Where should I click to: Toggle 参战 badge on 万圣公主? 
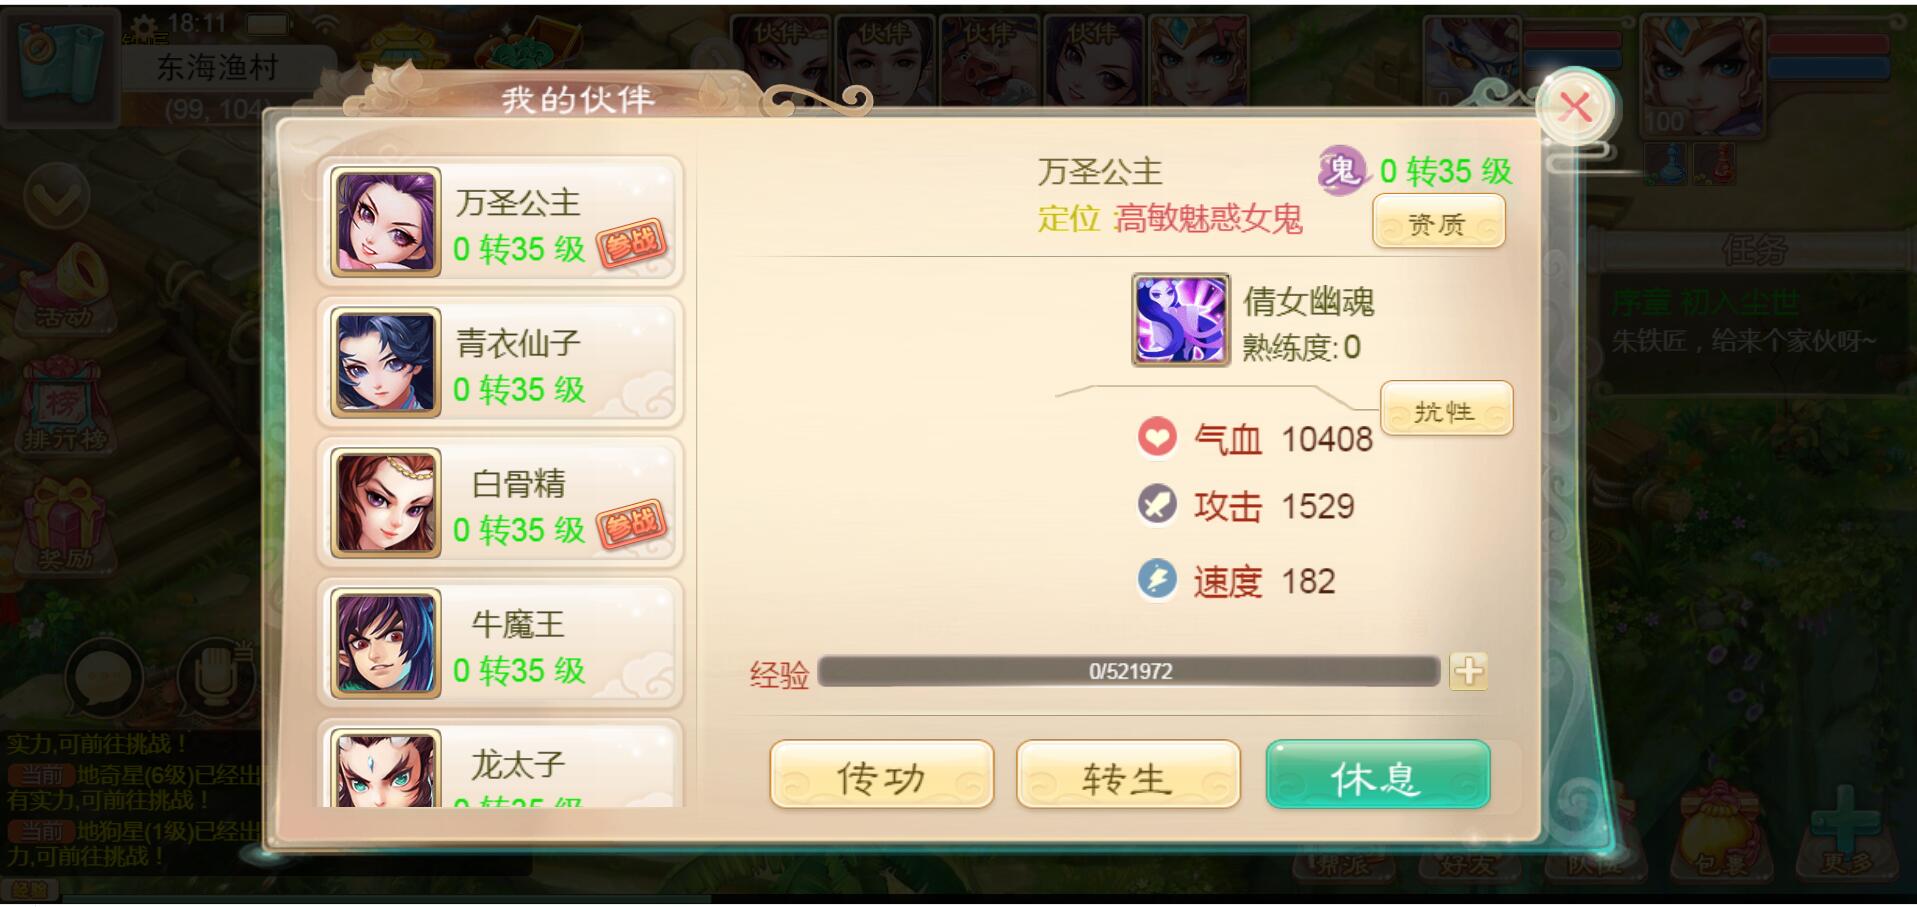[x=631, y=243]
